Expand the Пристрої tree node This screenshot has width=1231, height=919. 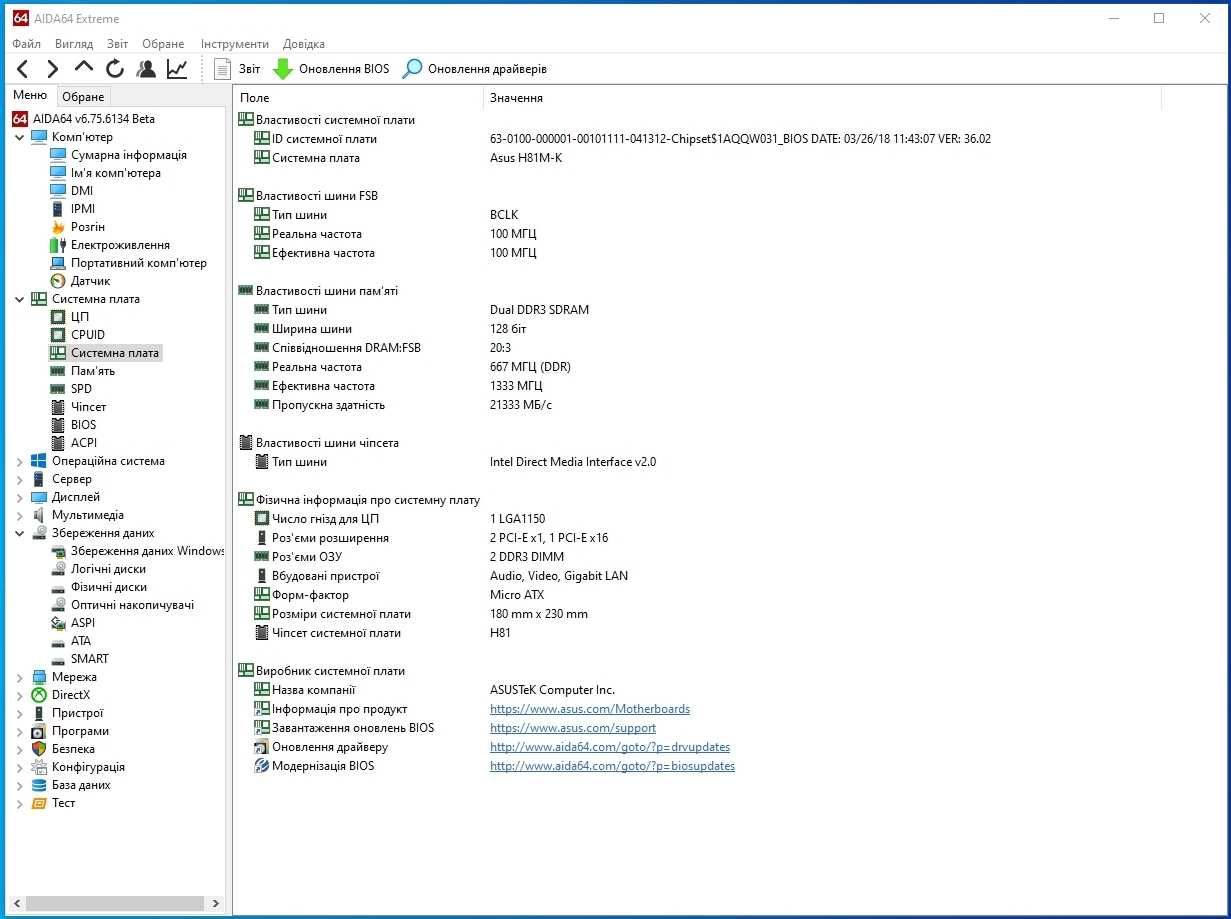20,713
